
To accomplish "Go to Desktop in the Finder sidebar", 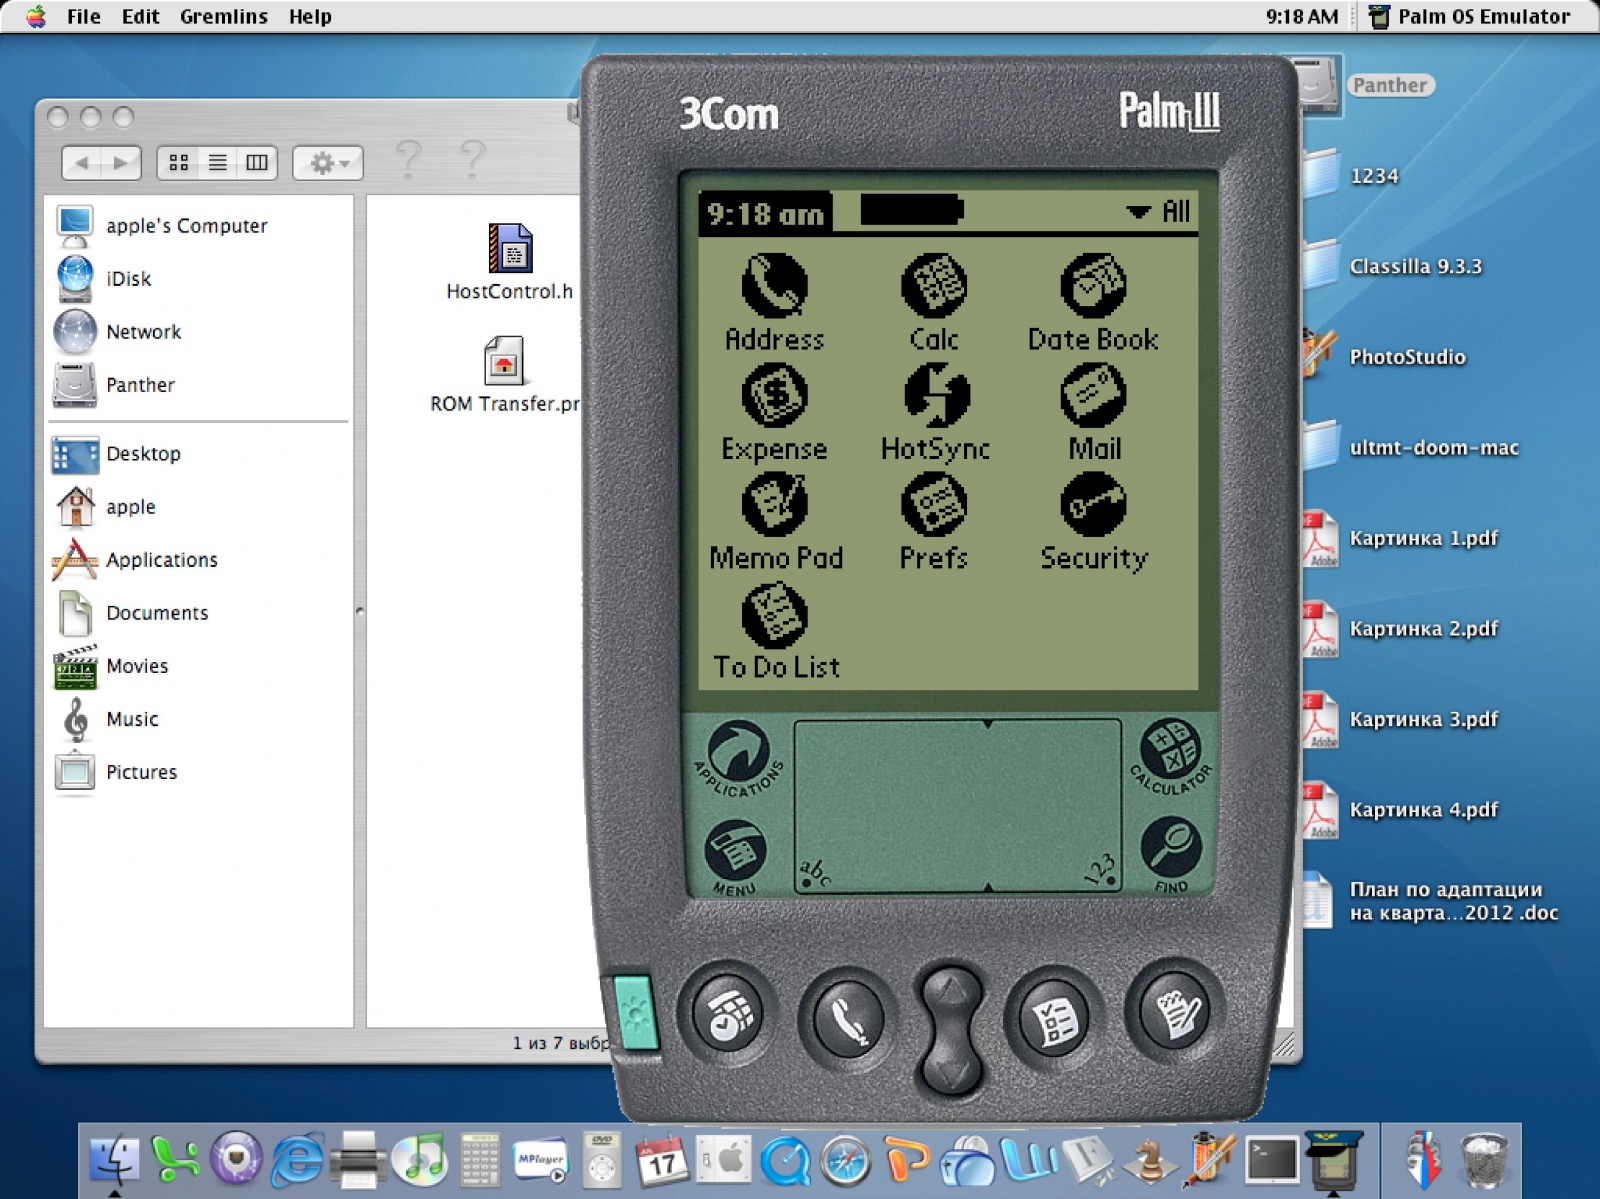I will click(117, 454).
